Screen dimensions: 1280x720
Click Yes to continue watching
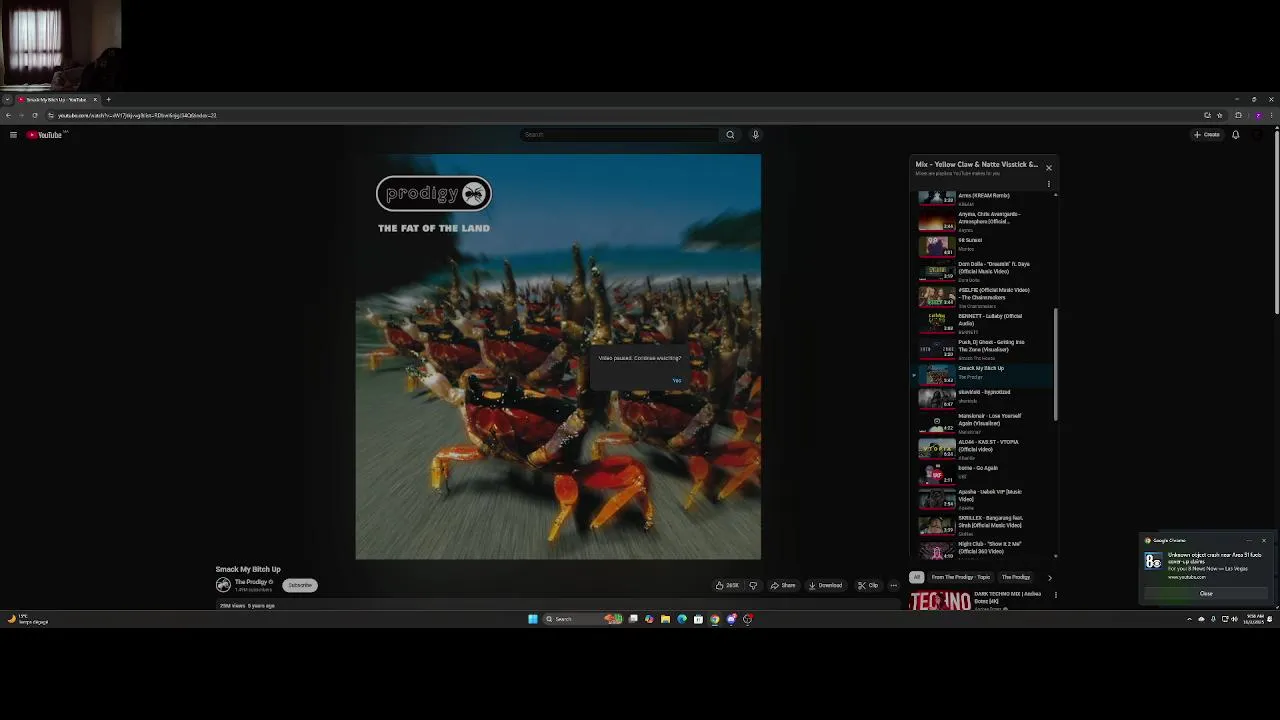[677, 380]
